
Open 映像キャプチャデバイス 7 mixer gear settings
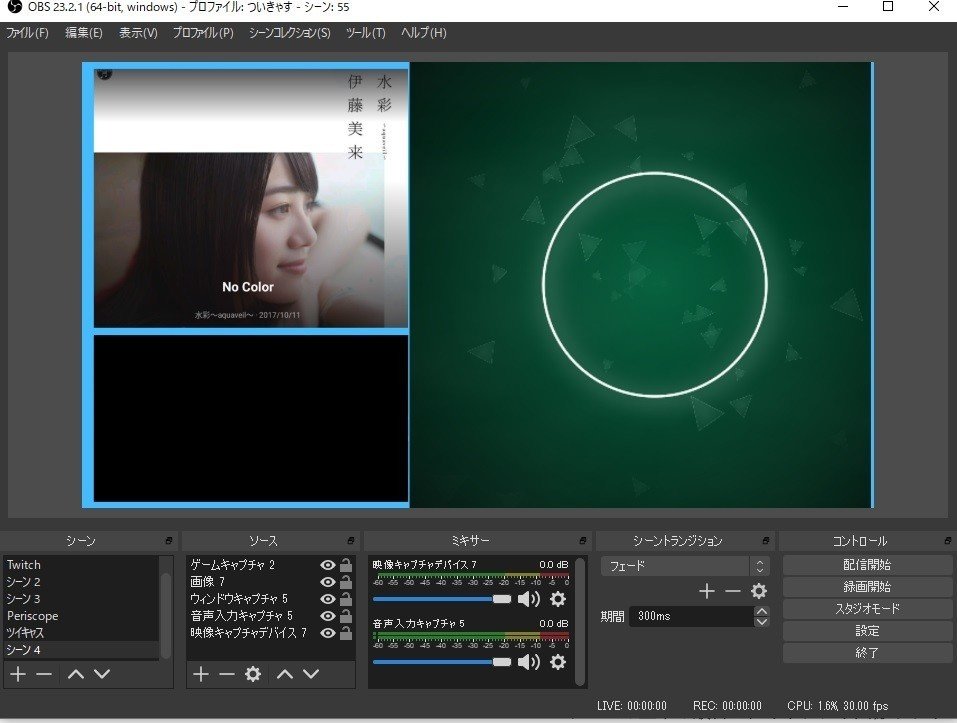tap(558, 599)
